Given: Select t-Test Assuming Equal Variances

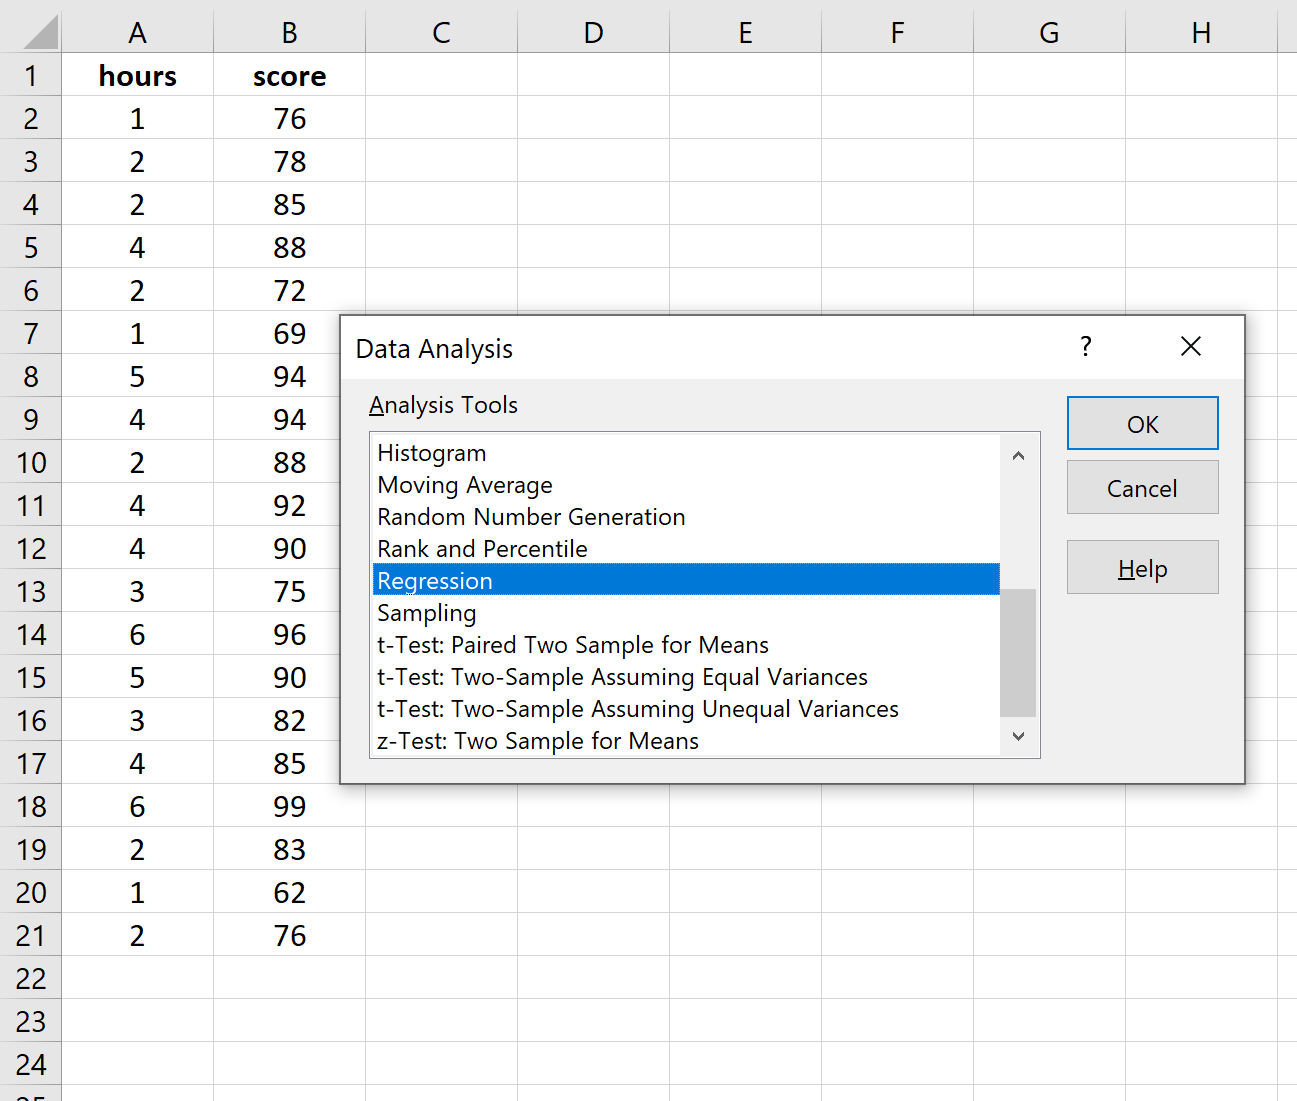Looking at the screenshot, I should 686,677.
